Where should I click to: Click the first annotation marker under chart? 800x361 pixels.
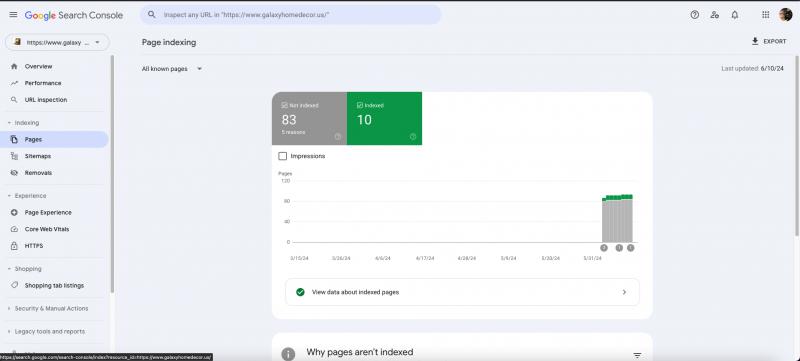(x=604, y=248)
